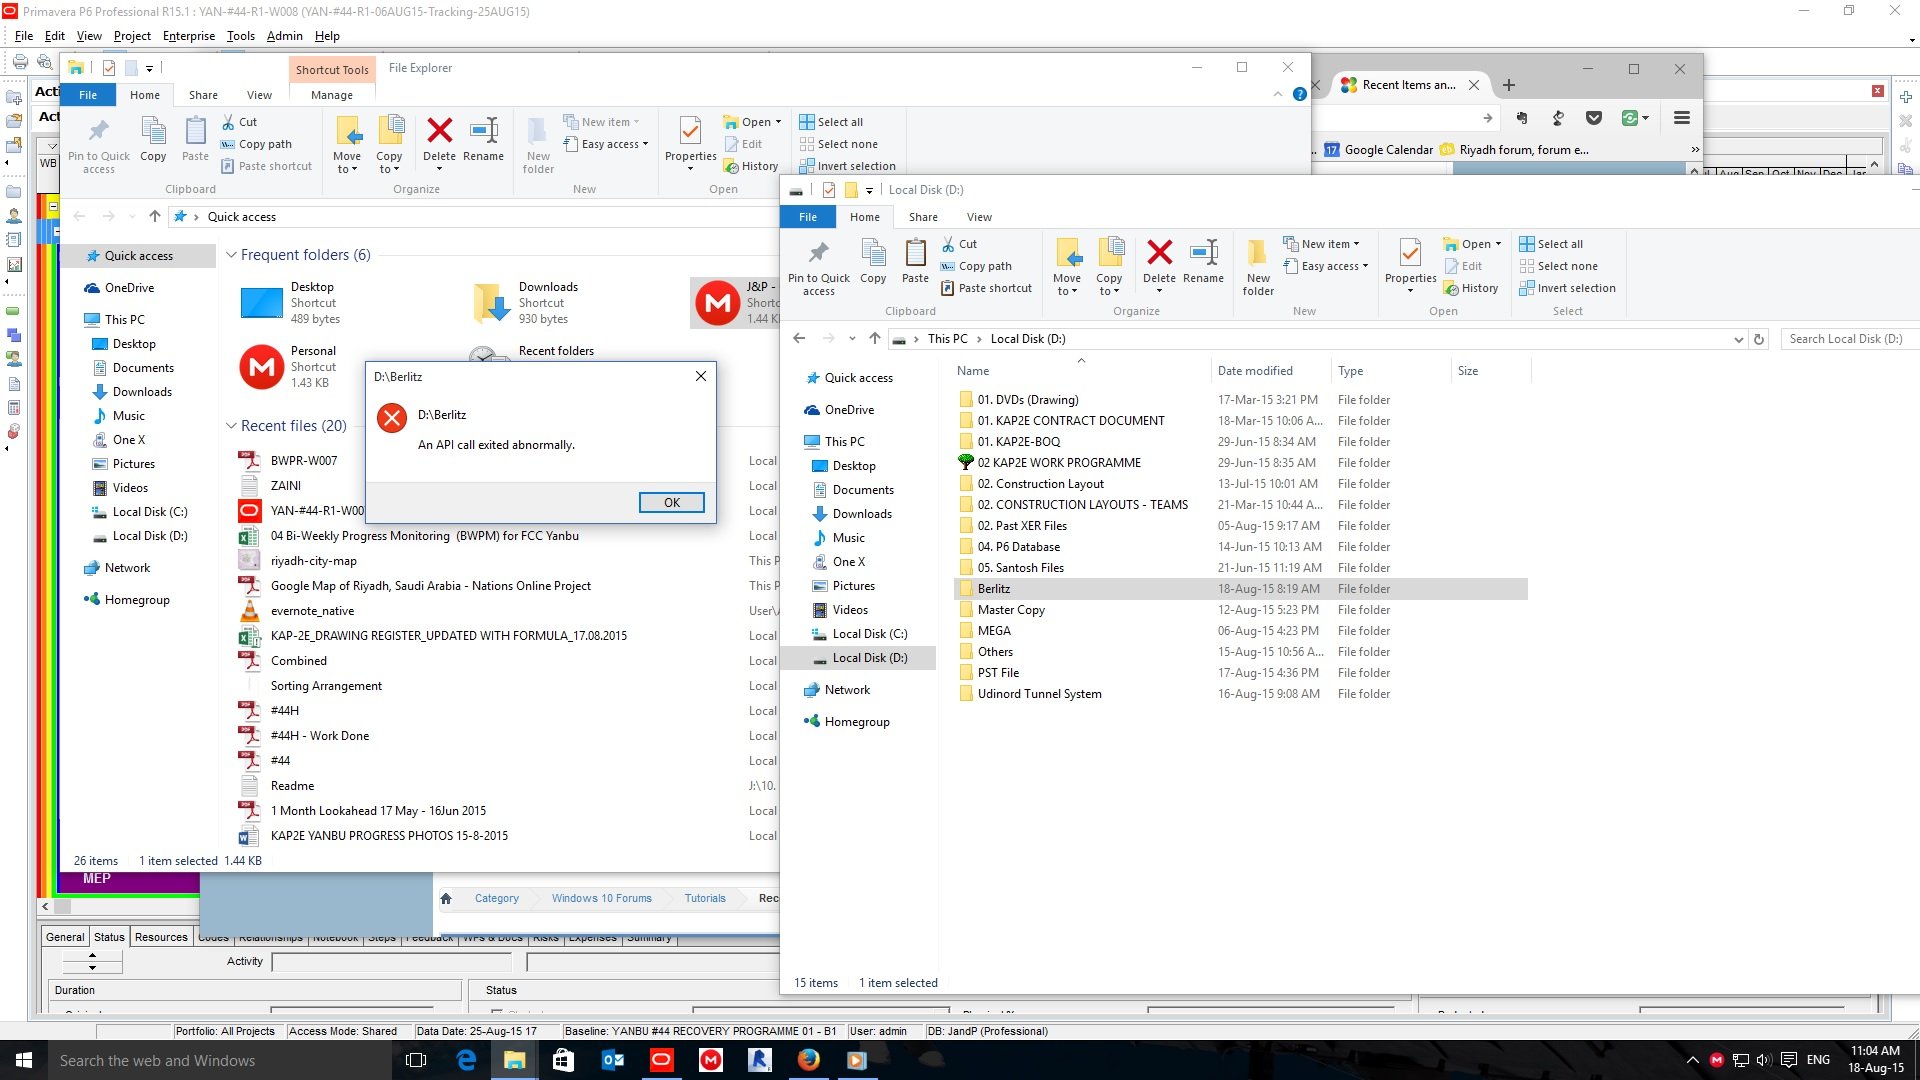Click Cut in the Local Disk (D:) window ribbon
Screen dimensions: 1920x1080
point(959,244)
